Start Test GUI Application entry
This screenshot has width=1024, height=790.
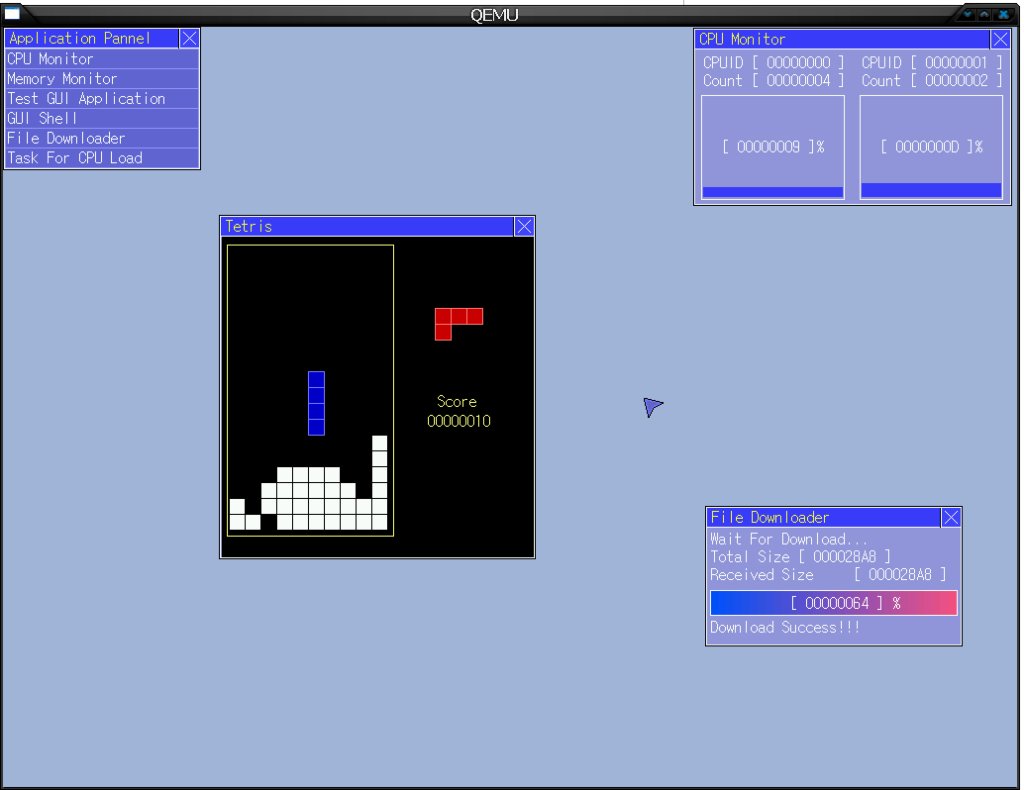[102, 99]
